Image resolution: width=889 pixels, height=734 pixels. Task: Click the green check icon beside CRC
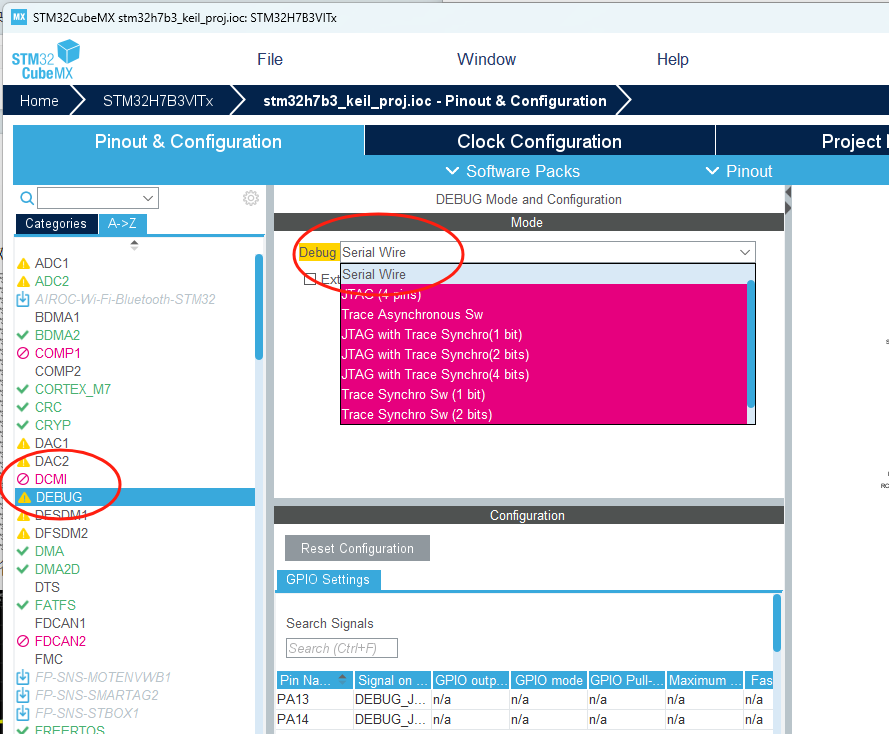pos(23,408)
